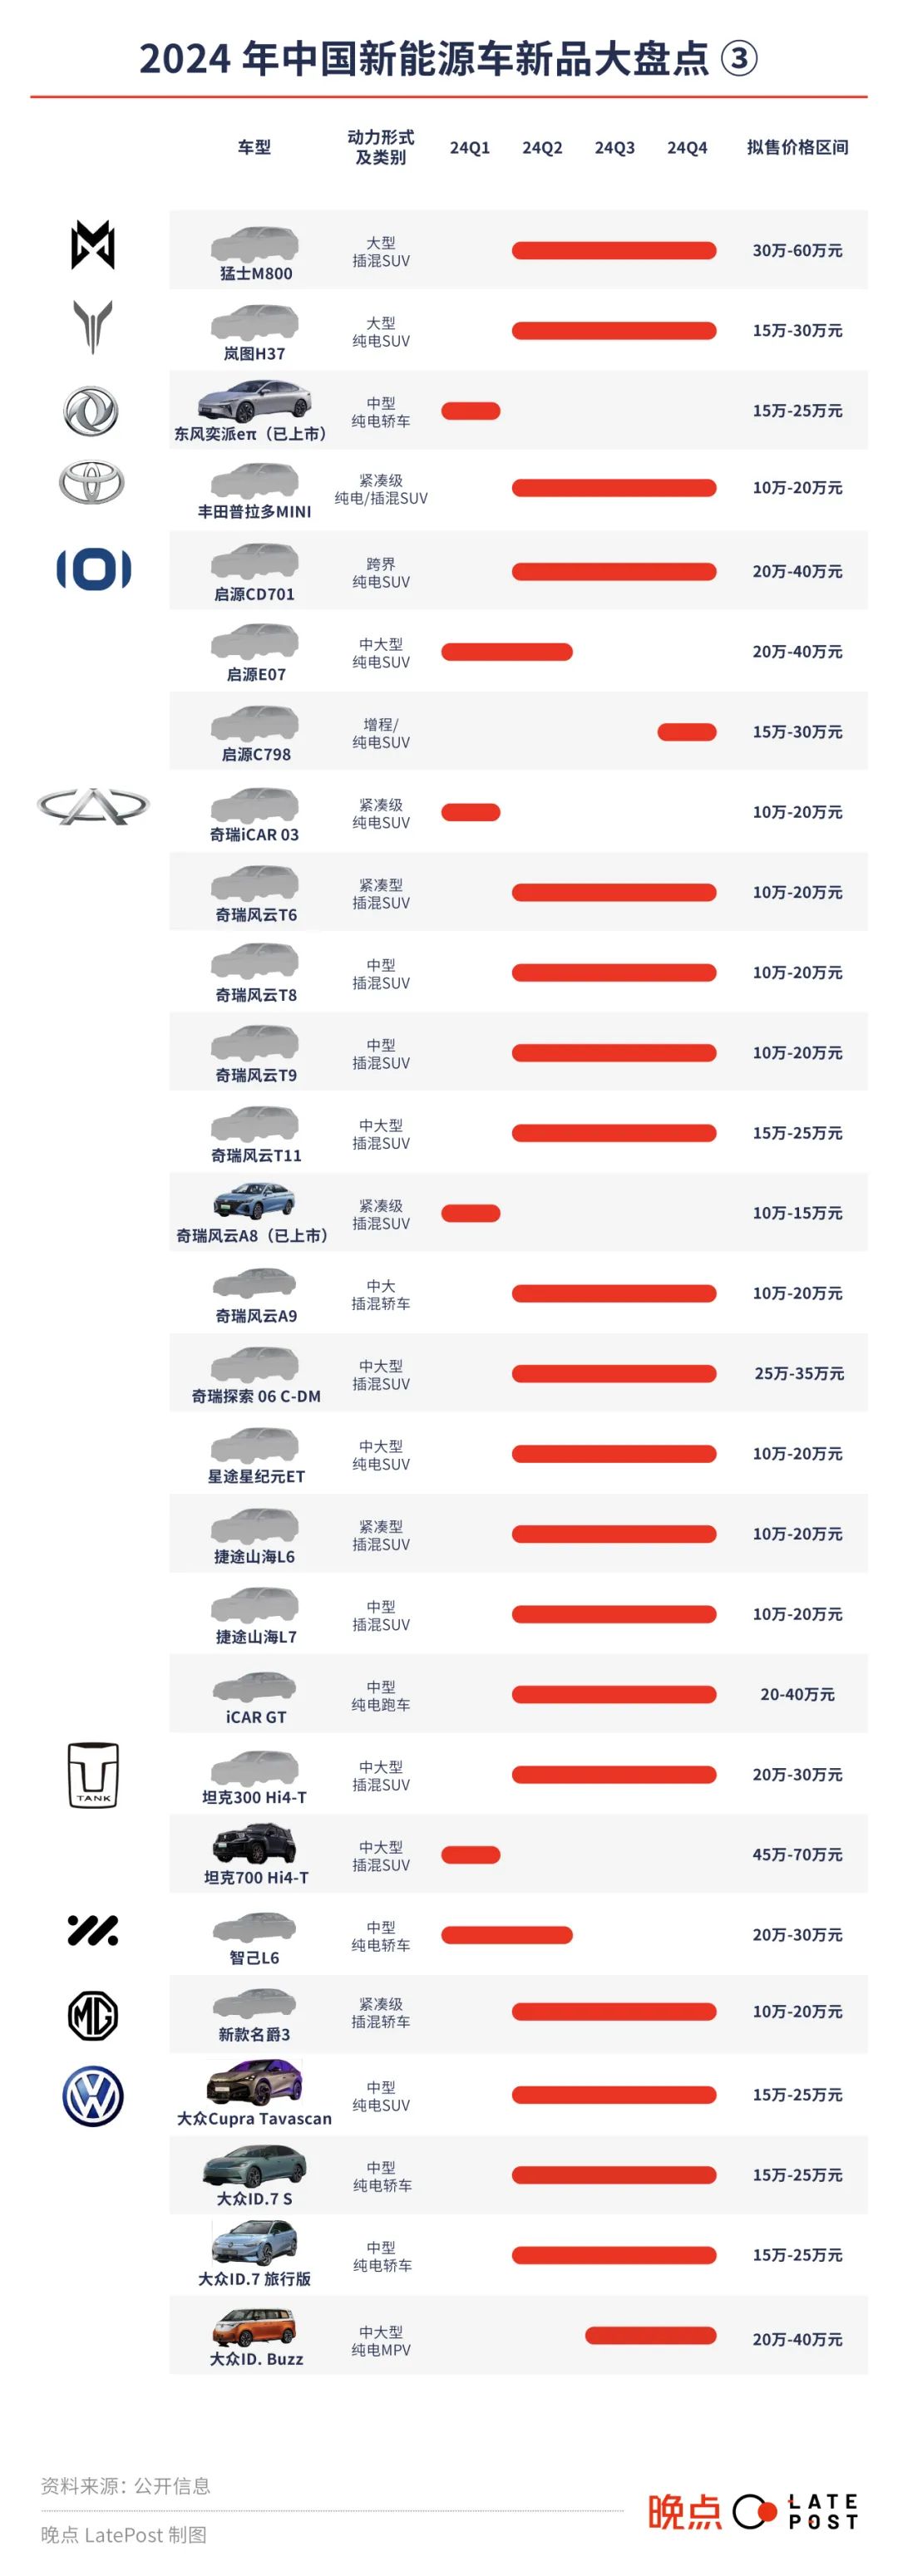The height and width of the screenshot is (2576, 898).
Task: Select the 24Q1 column header
Action: coord(470,148)
